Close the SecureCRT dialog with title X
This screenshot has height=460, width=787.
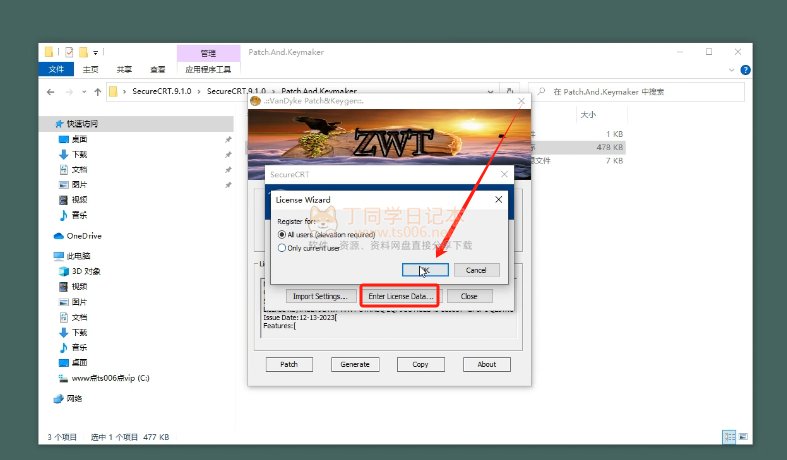tap(504, 174)
